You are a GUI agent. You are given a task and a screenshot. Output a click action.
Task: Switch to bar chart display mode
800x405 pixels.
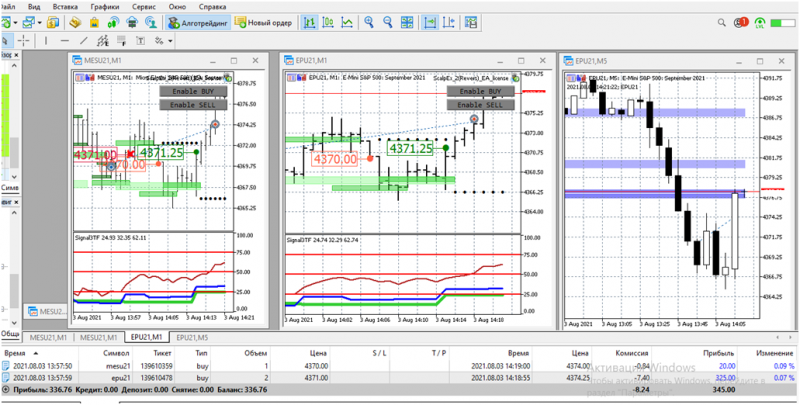[309, 22]
